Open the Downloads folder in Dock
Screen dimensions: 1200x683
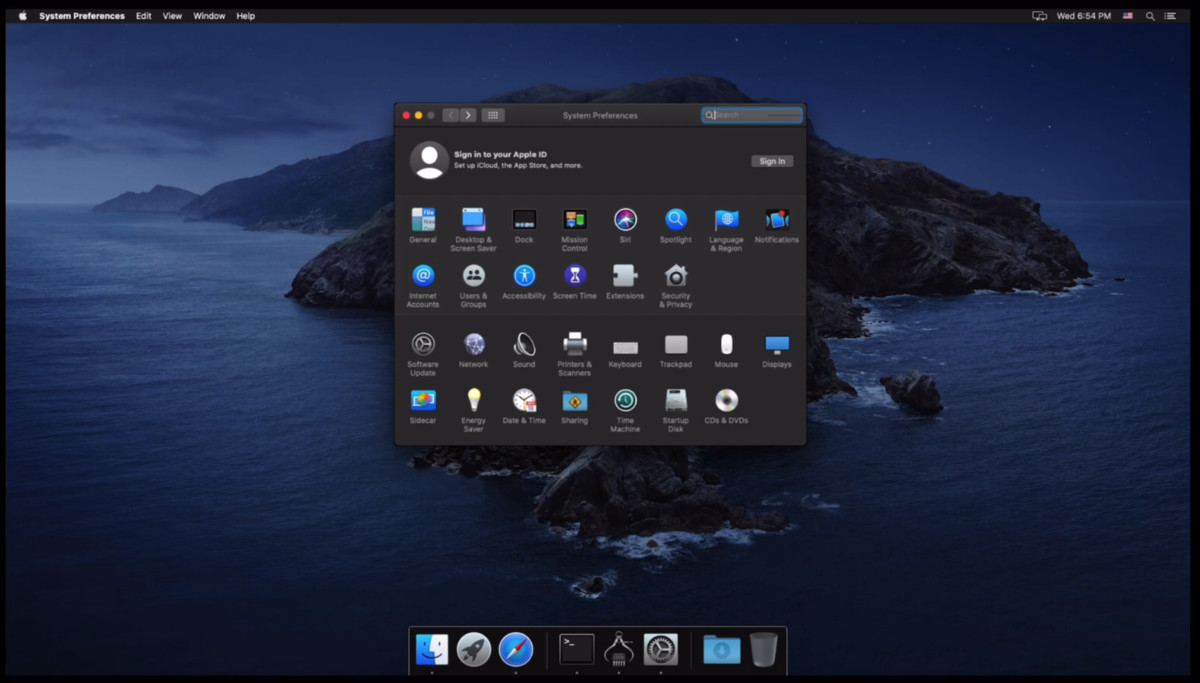pos(721,649)
